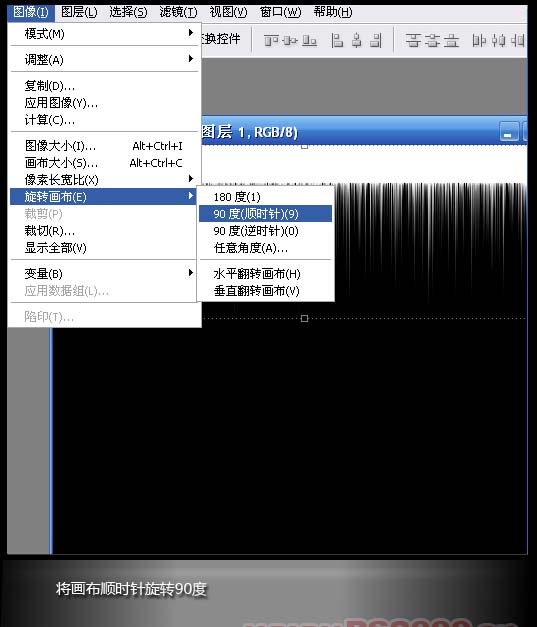Click the top-center transform handle
Viewport: 537px width, 627px height.
305,146
